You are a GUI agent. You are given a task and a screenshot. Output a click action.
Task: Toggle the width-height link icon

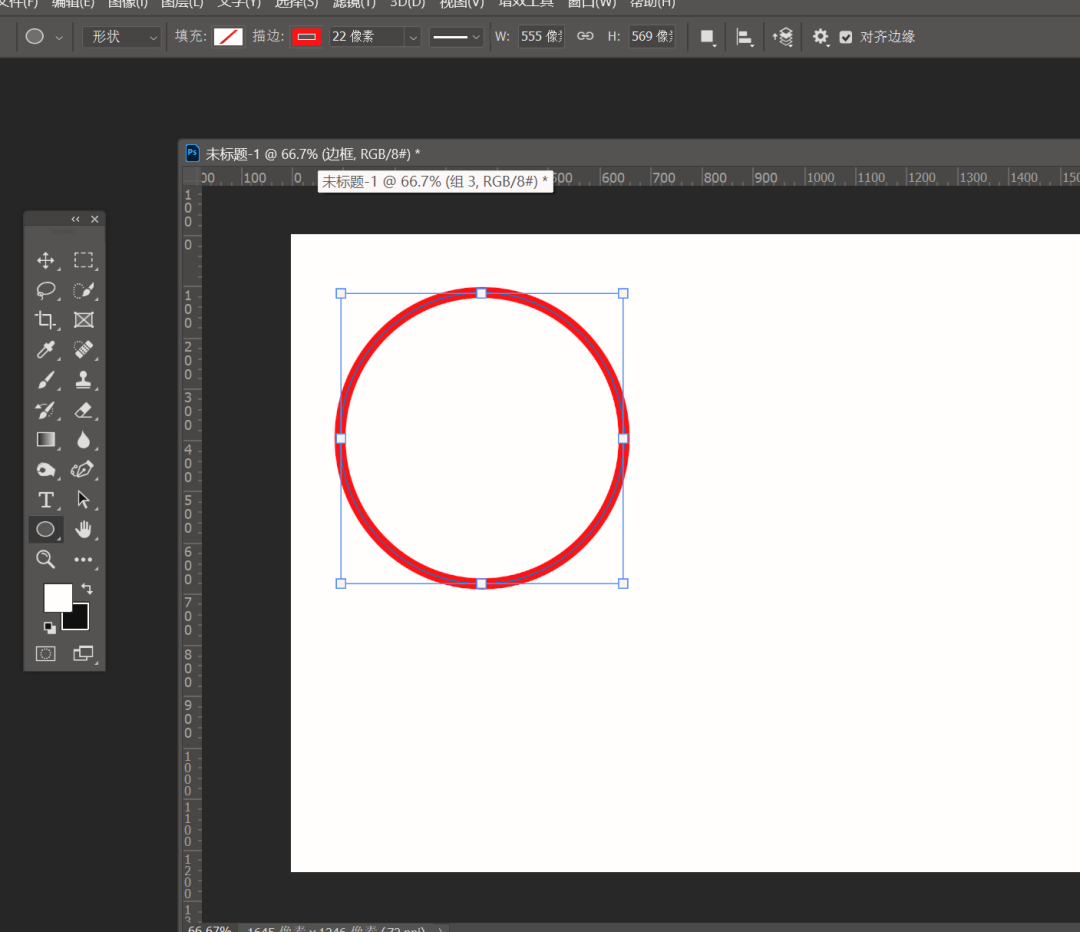[585, 37]
